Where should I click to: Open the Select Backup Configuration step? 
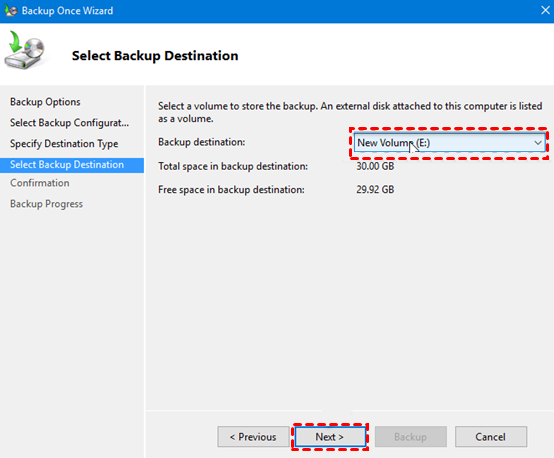[x=69, y=123]
